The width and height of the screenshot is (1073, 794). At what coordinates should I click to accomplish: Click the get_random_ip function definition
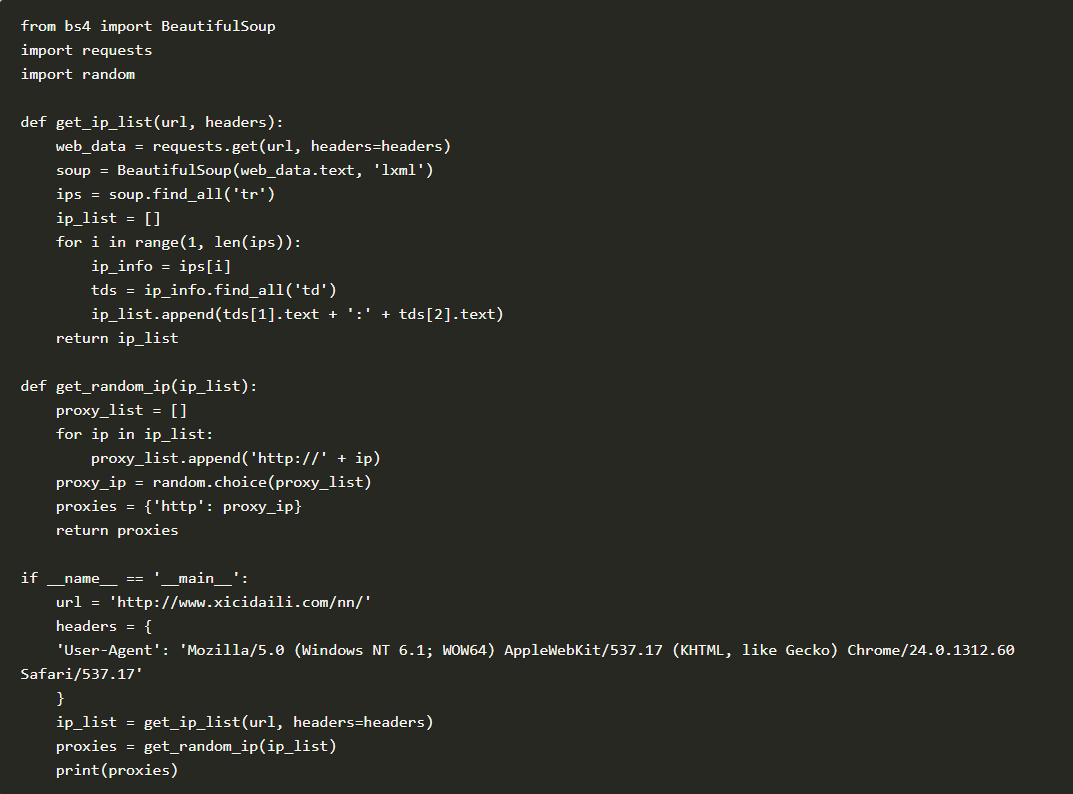click(x=139, y=386)
